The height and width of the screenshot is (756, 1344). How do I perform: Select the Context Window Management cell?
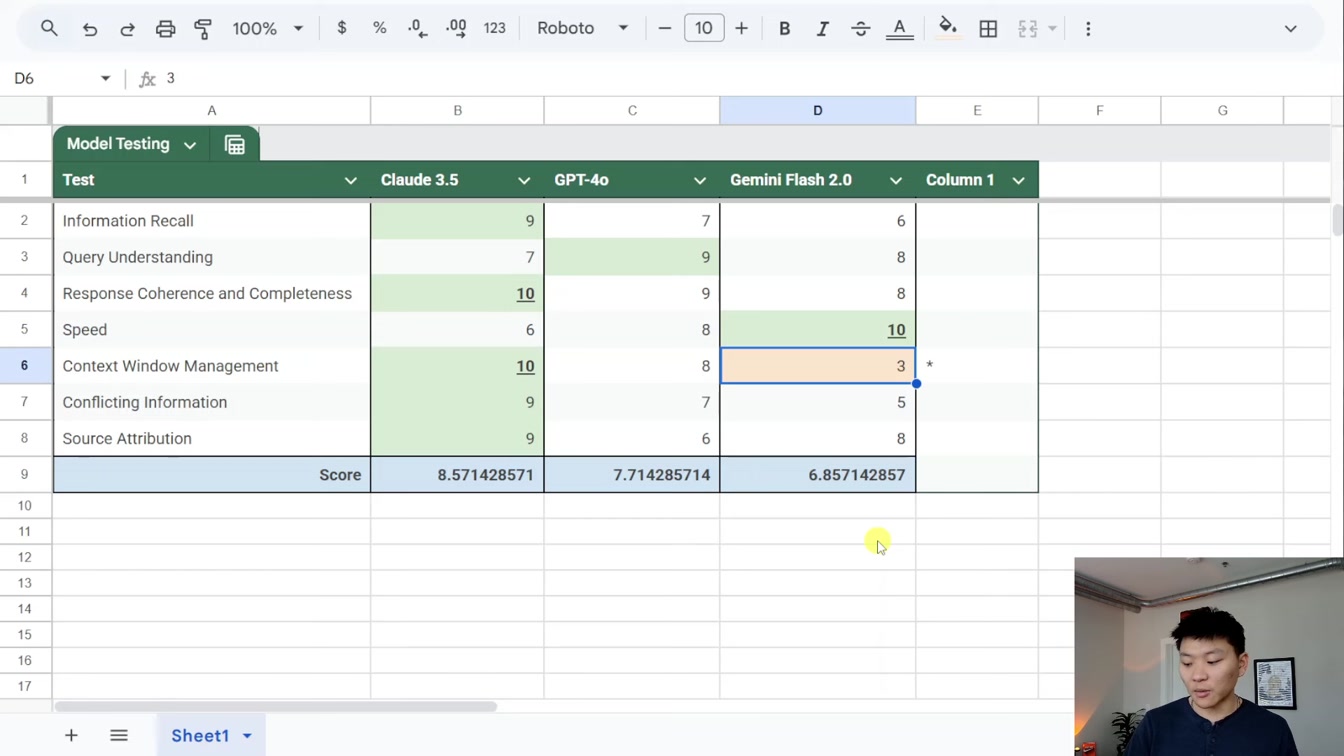(211, 366)
